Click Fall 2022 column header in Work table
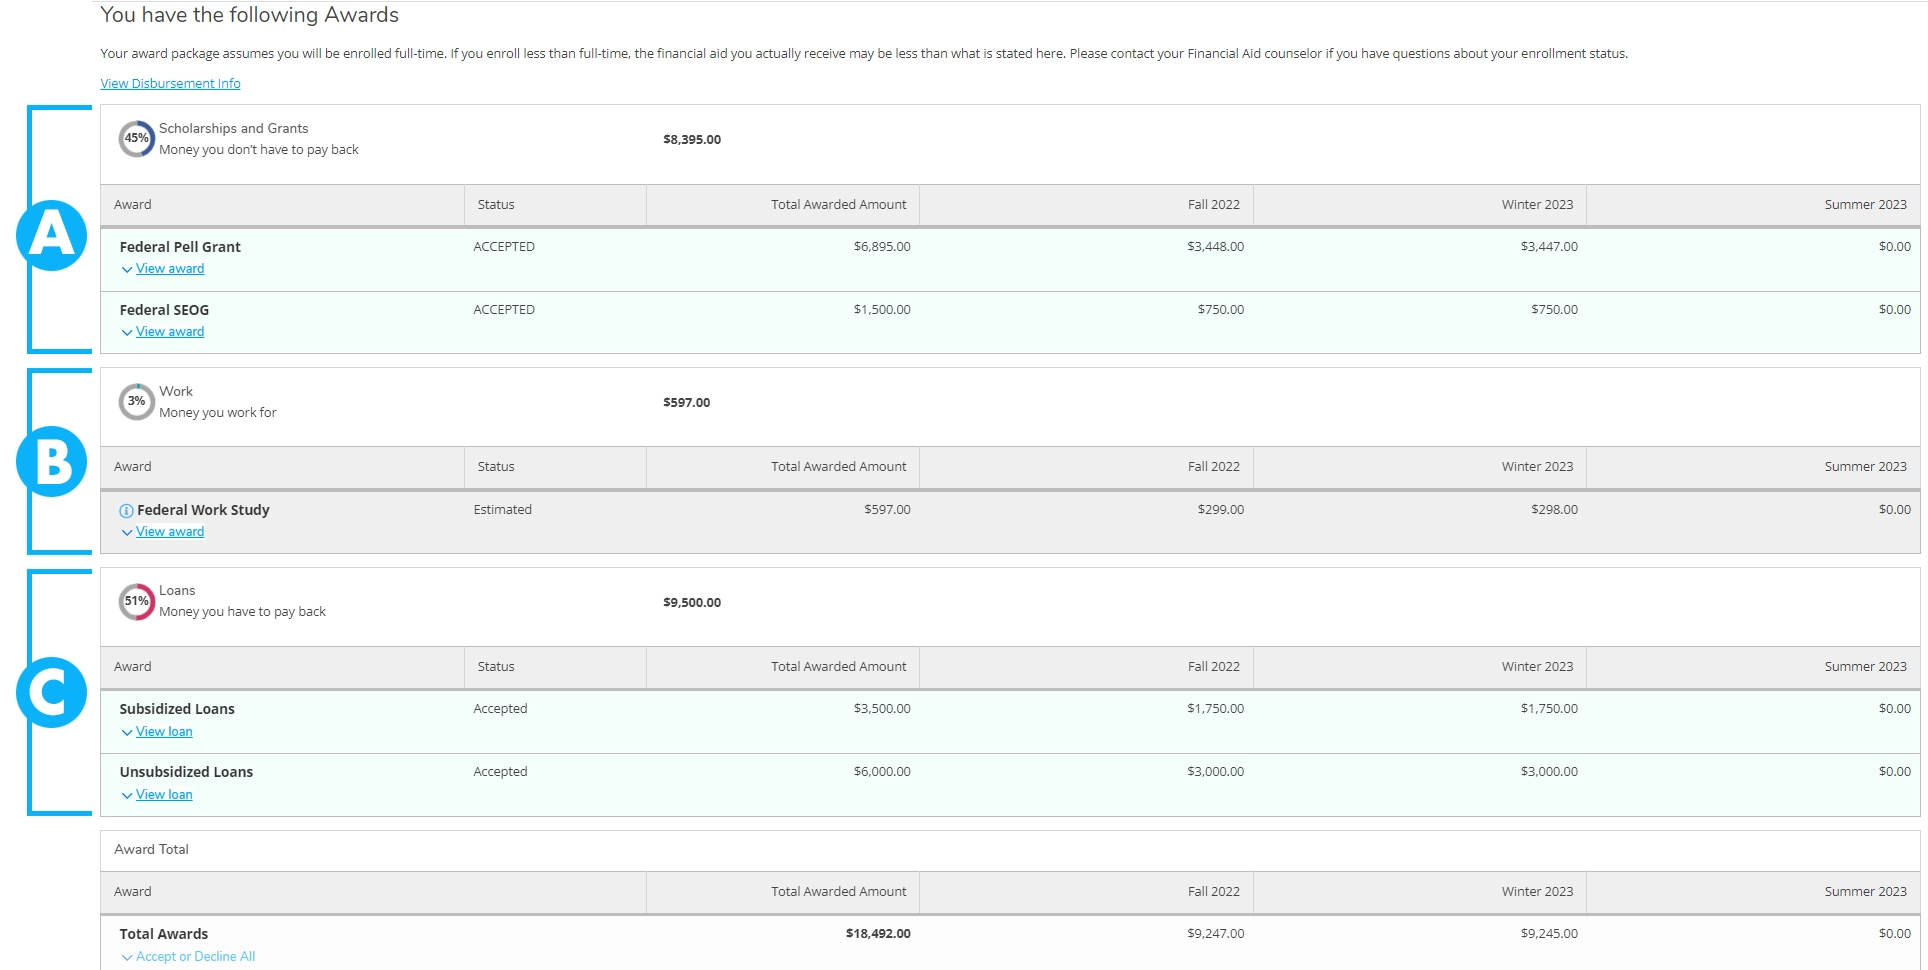The image size is (1928, 970). point(1213,467)
